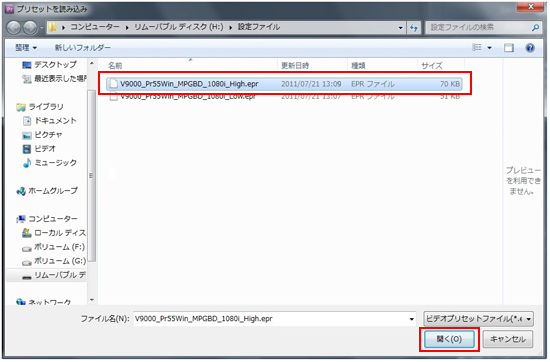
Task: Click コンピューター in the address bar
Action: tap(95, 27)
